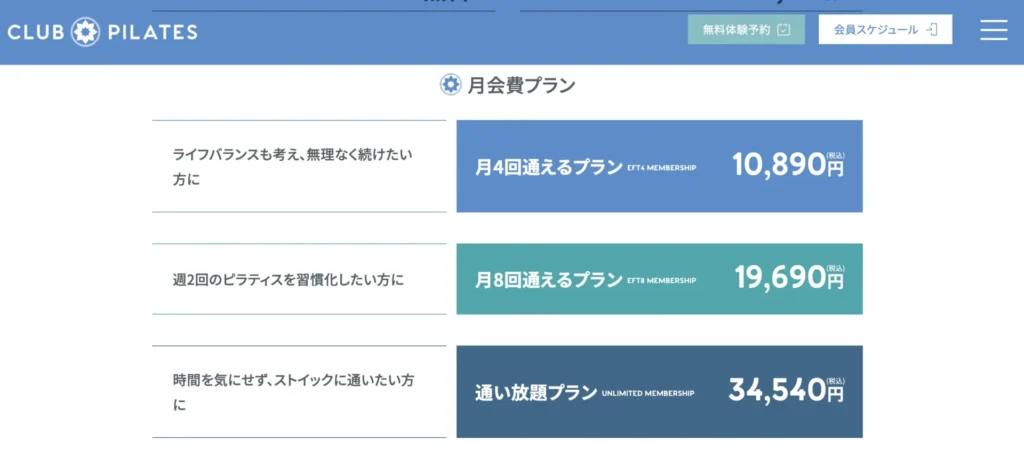Pick the 通い放題プラン title
Screen dimensions: 1024x449
coord(535,392)
